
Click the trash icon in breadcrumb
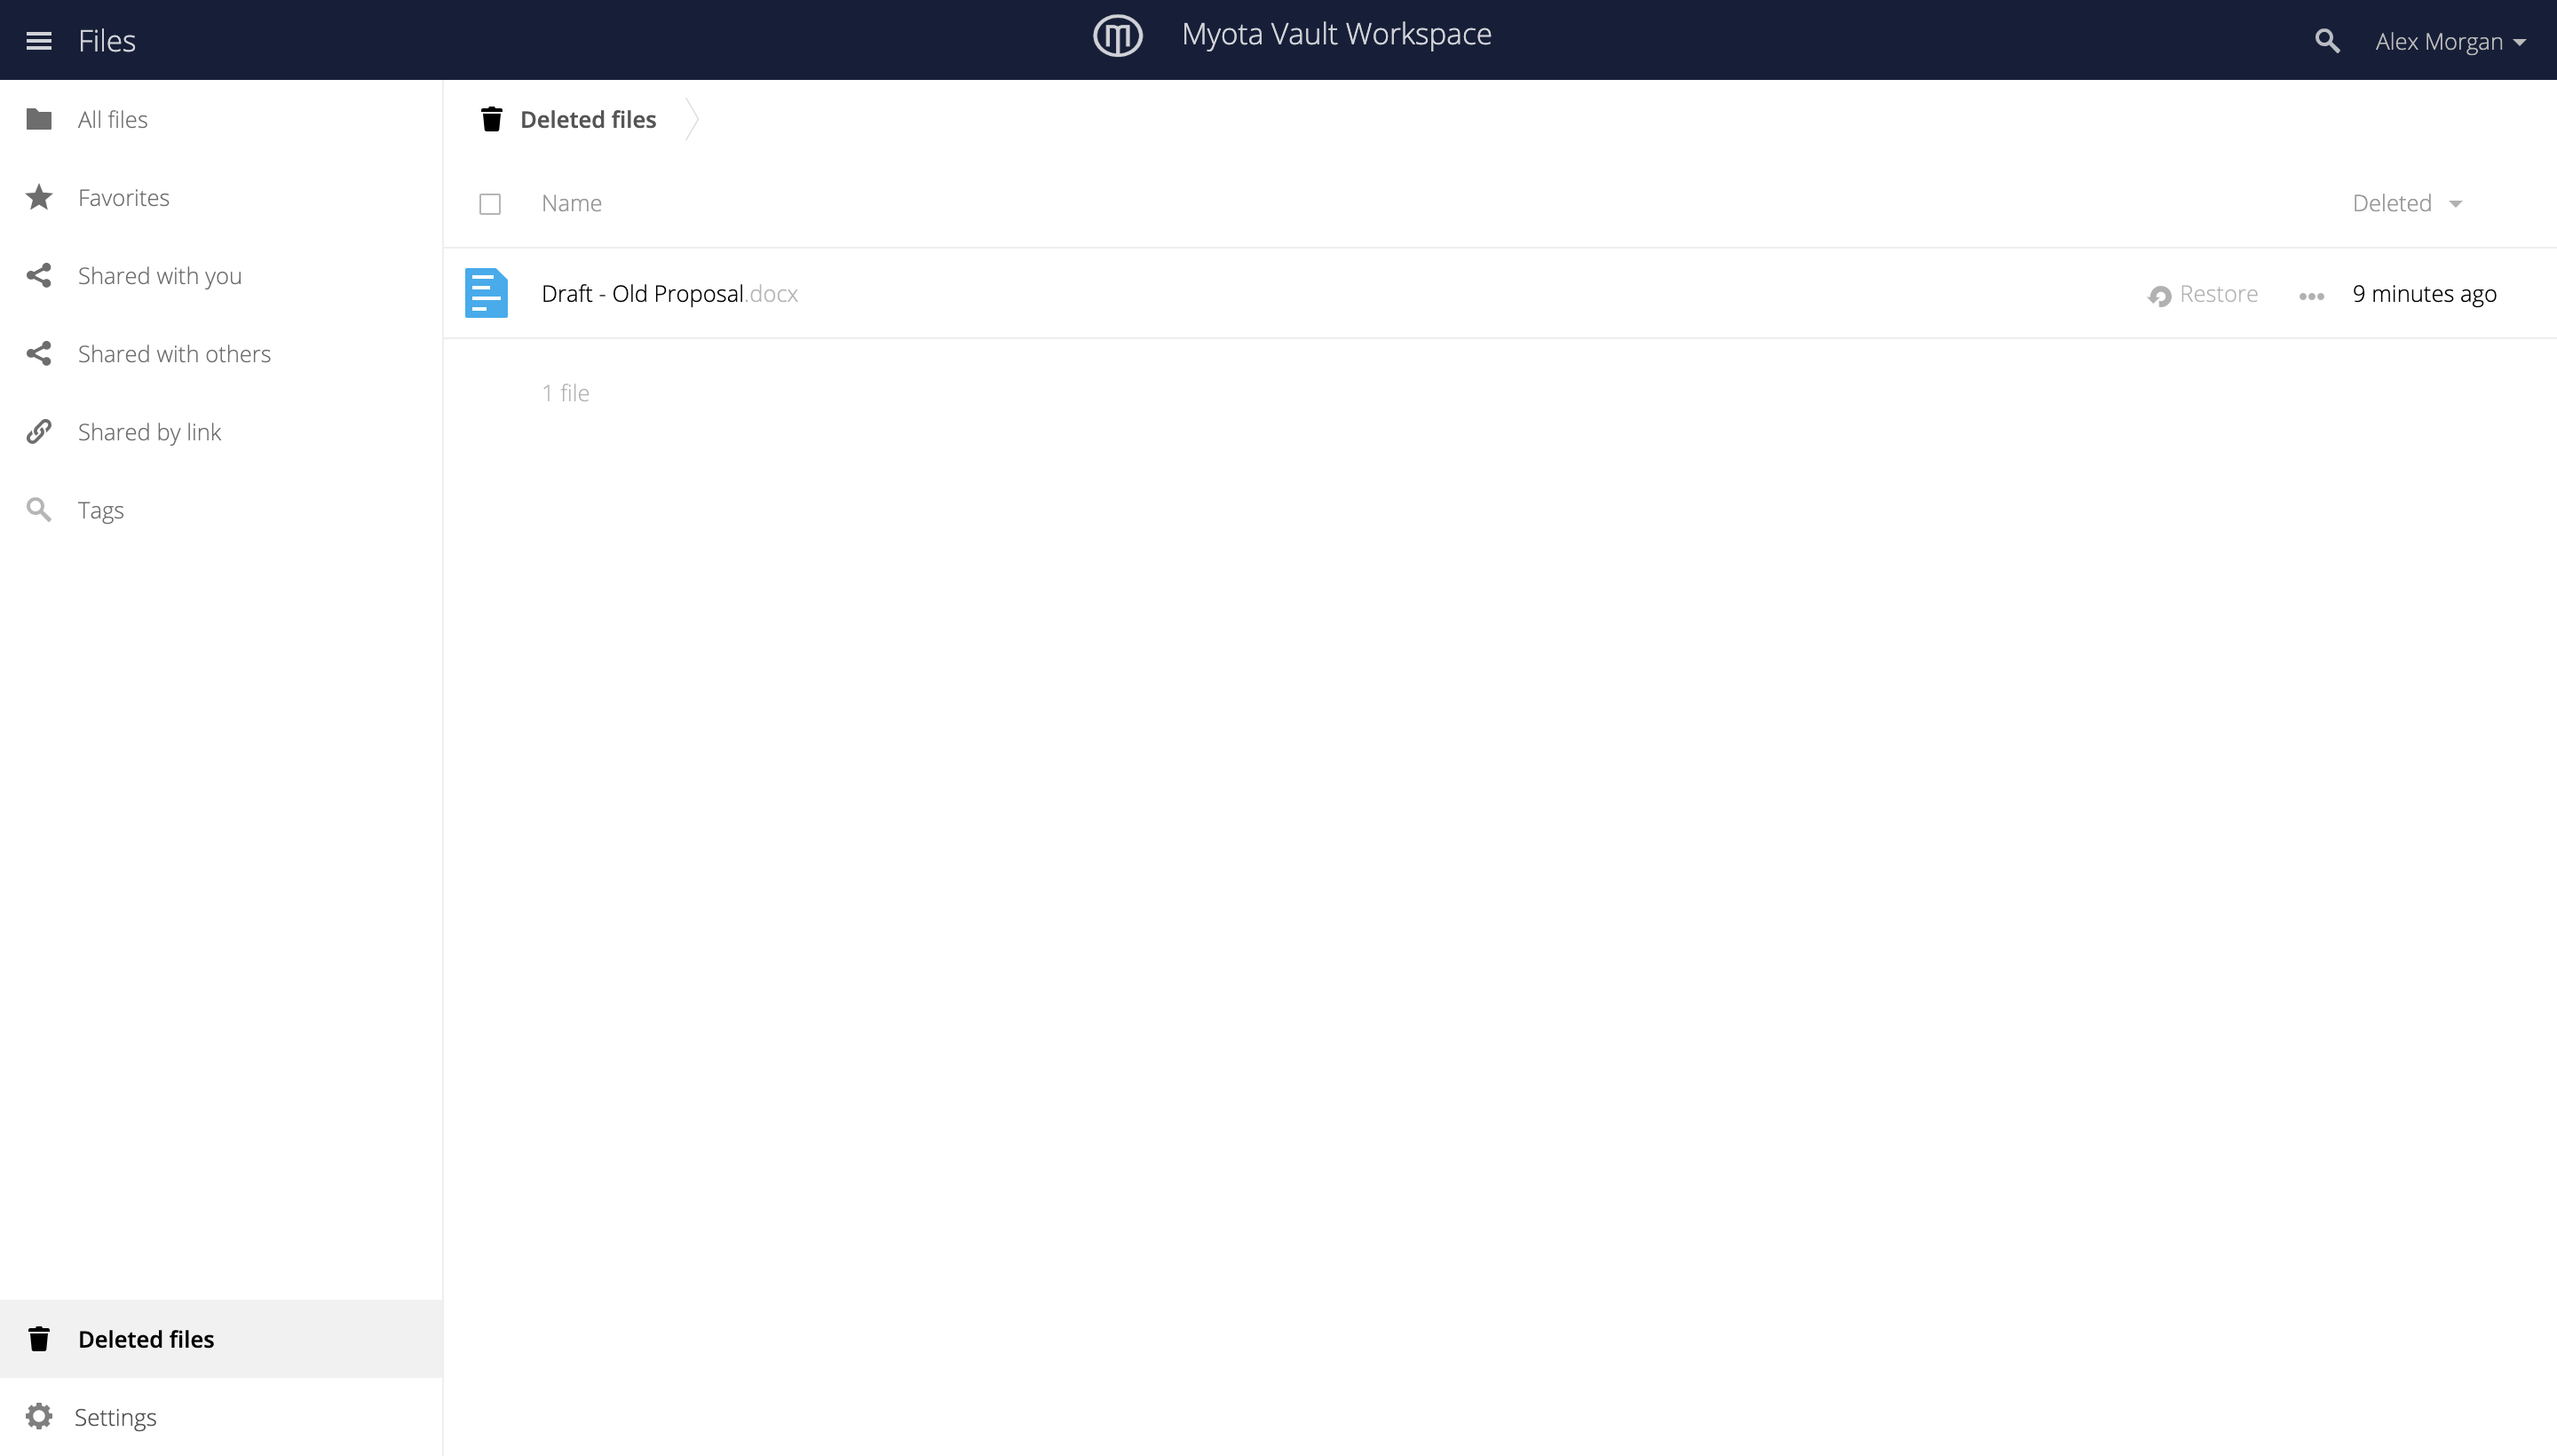coord(491,119)
